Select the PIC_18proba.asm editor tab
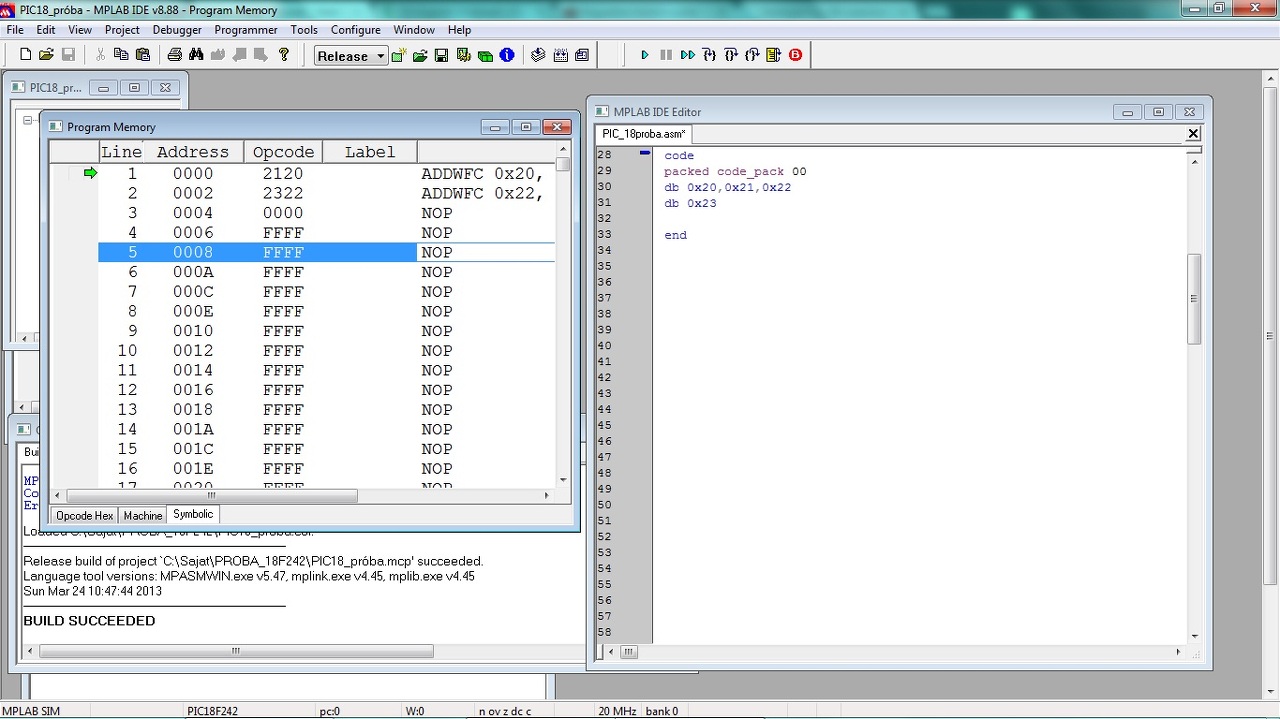The height and width of the screenshot is (719, 1280). pos(643,134)
